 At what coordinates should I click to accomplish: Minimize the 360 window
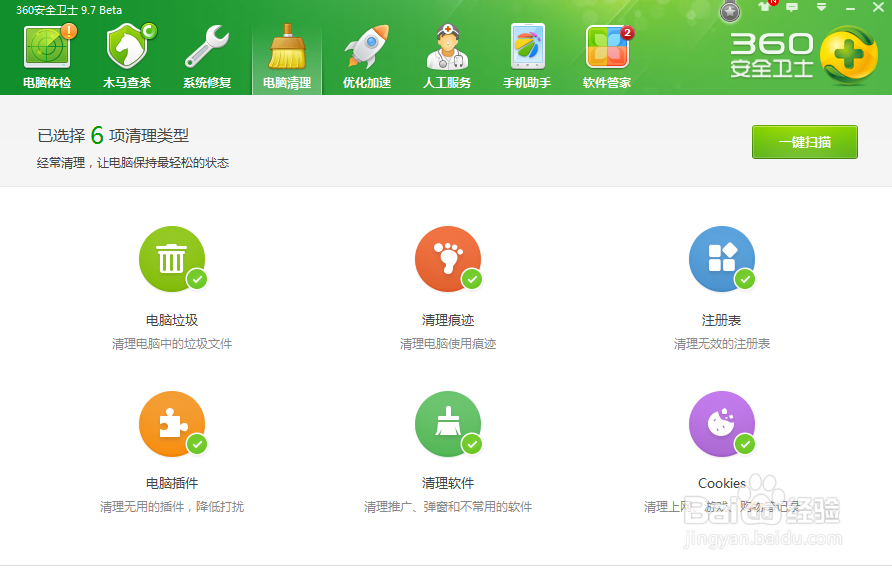[x=850, y=9]
